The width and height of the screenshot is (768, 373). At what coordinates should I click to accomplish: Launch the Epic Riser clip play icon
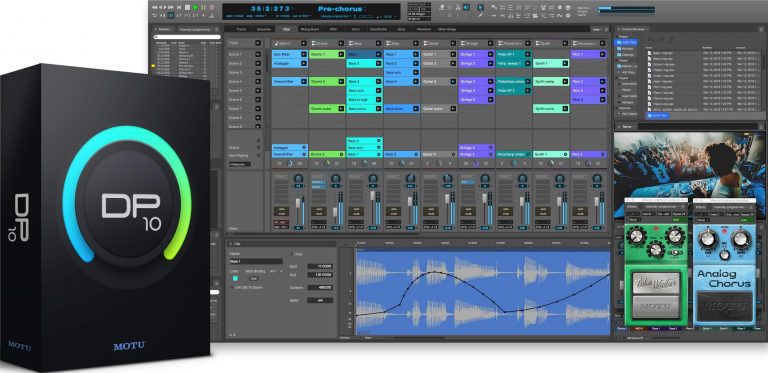(304, 54)
